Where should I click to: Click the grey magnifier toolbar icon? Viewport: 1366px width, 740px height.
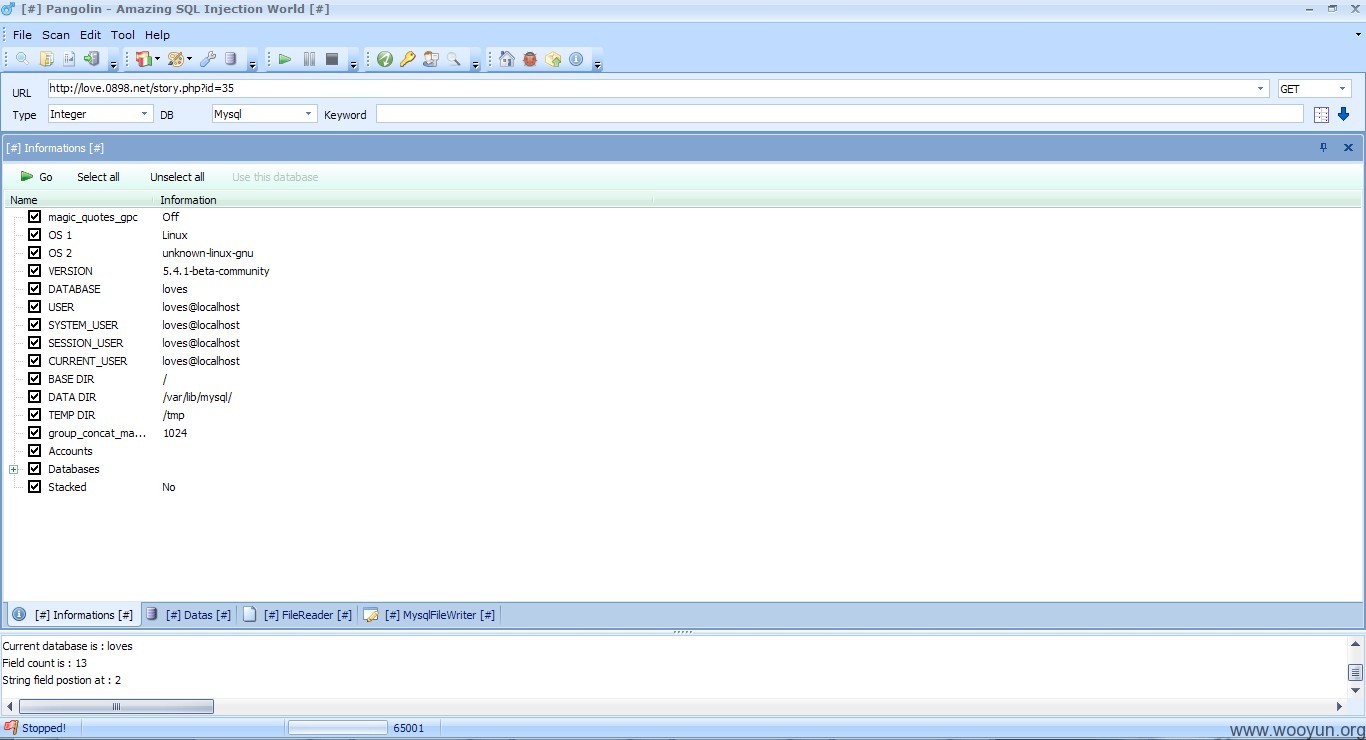(454, 59)
